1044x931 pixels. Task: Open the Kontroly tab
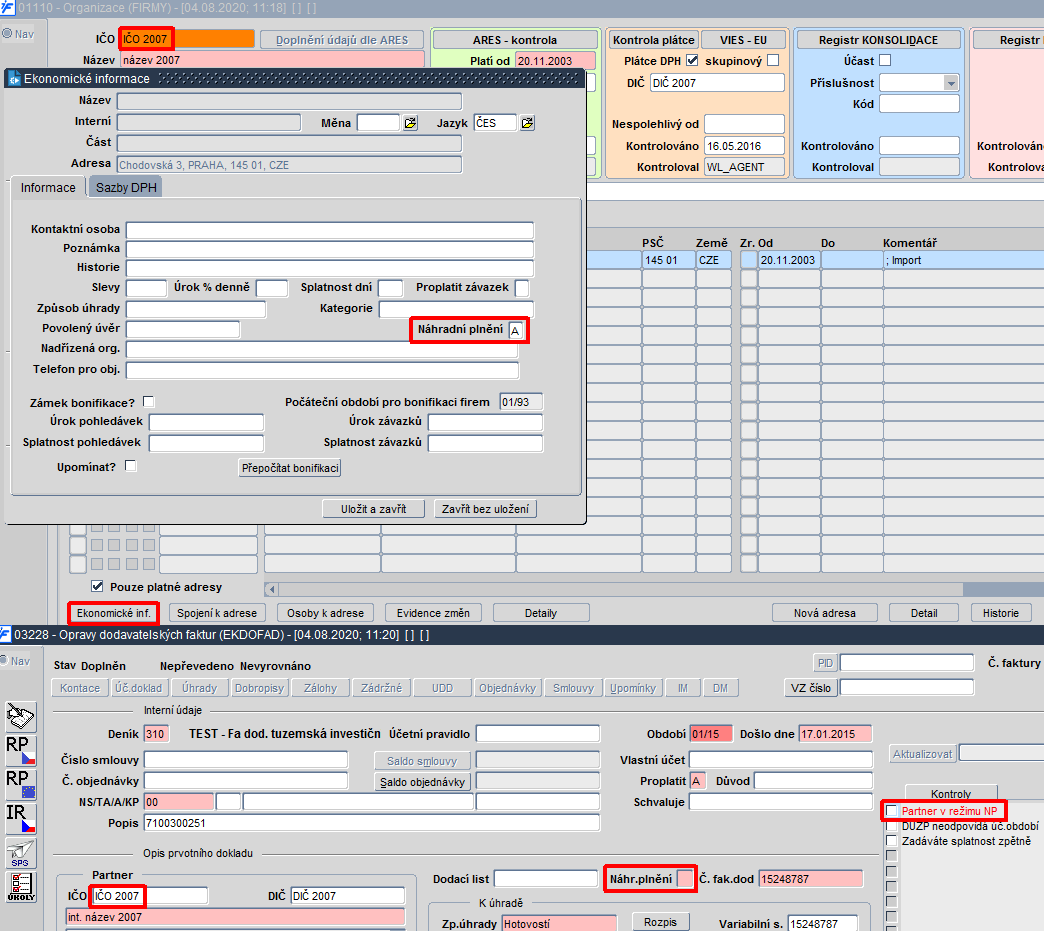pyautogui.click(x=951, y=793)
